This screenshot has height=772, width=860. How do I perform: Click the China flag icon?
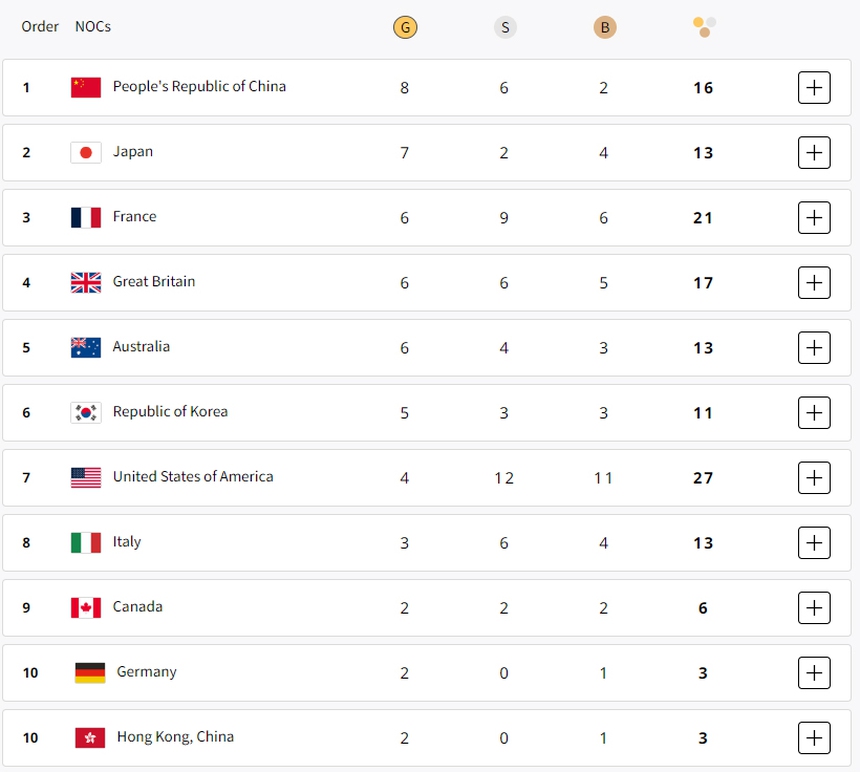[86, 87]
